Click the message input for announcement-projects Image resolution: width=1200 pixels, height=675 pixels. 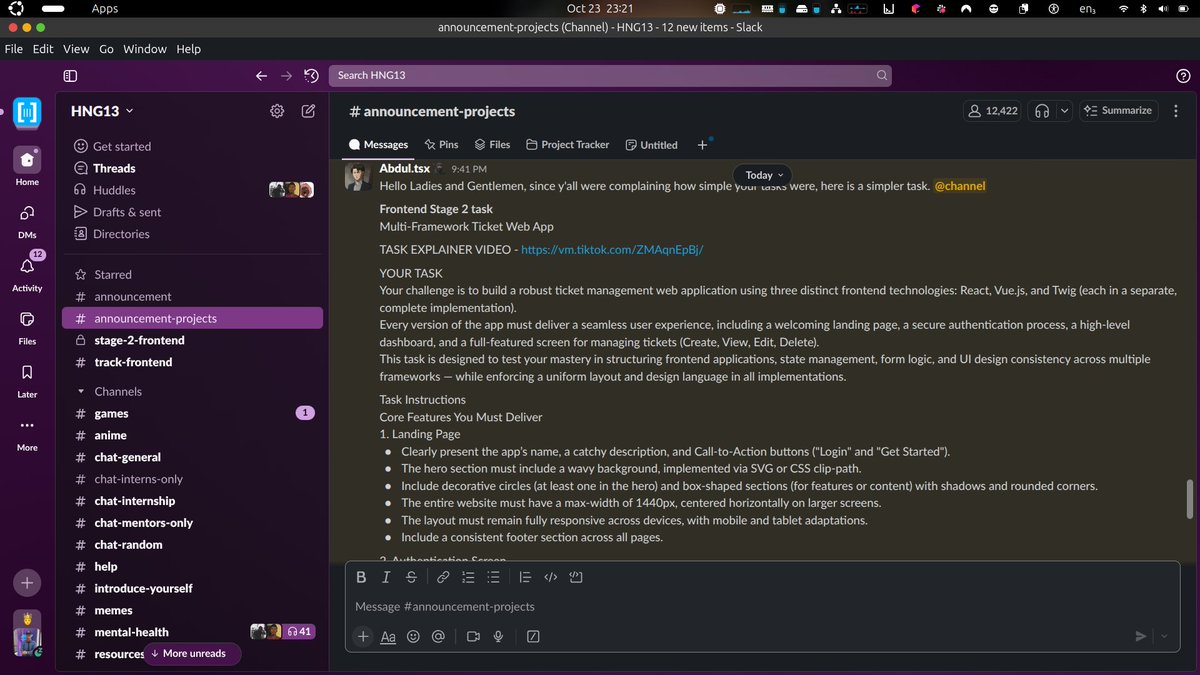762,606
